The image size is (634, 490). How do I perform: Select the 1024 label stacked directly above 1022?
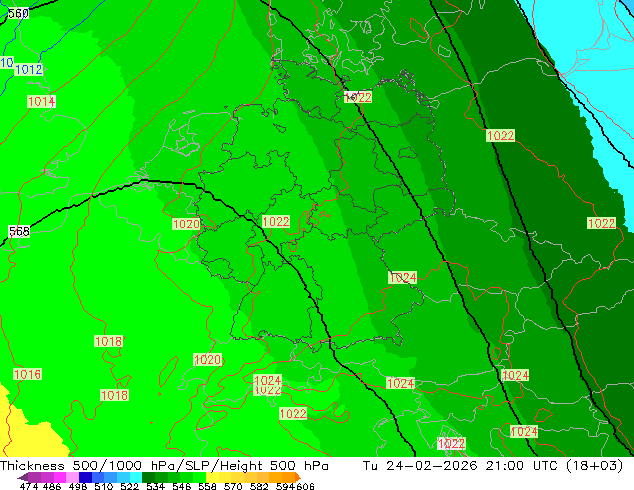(x=267, y=380)
